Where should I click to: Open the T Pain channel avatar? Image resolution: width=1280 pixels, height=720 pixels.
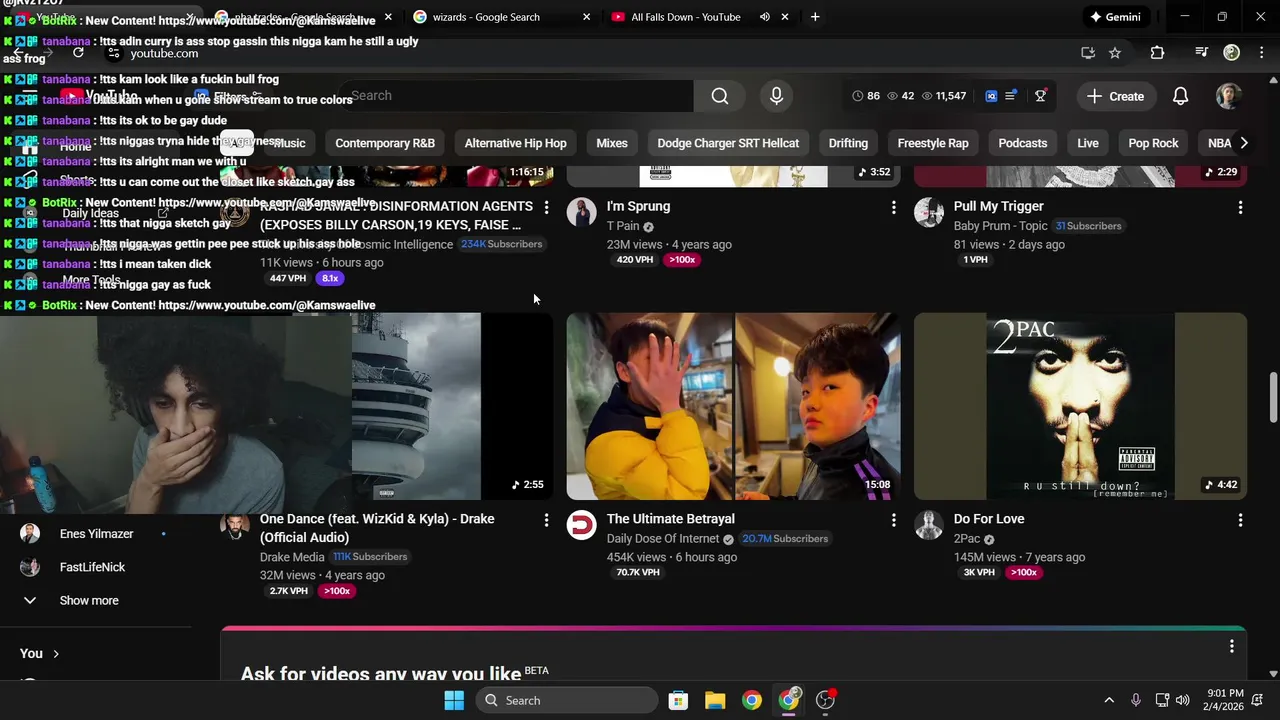[581, 212]
